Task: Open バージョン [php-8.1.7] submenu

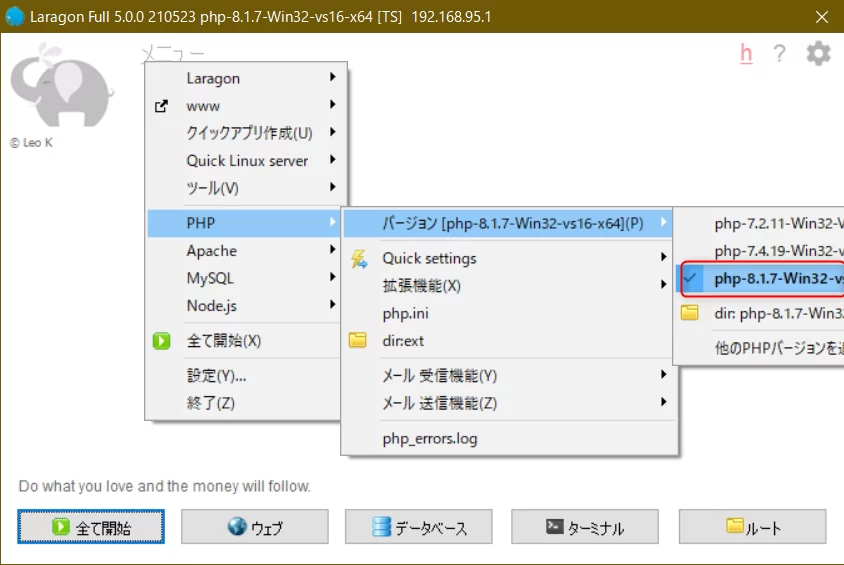Action: (508, 223)
